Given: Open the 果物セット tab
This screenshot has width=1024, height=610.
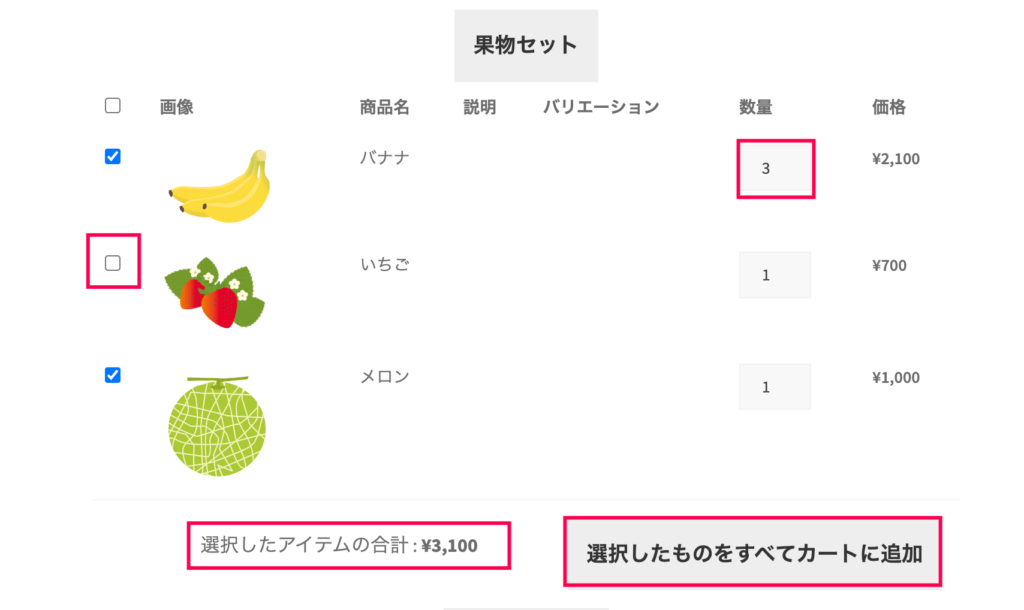Looking at the screenshot, I should (526, 46).
